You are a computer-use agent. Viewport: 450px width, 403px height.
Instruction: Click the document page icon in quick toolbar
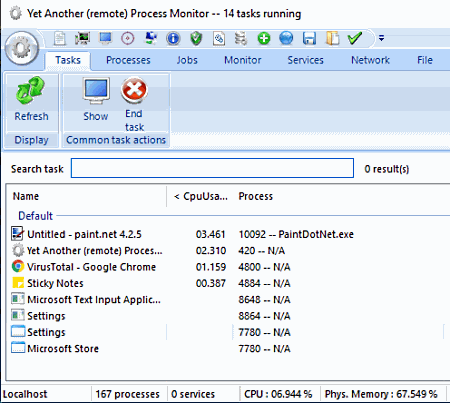tap(60, 38)
